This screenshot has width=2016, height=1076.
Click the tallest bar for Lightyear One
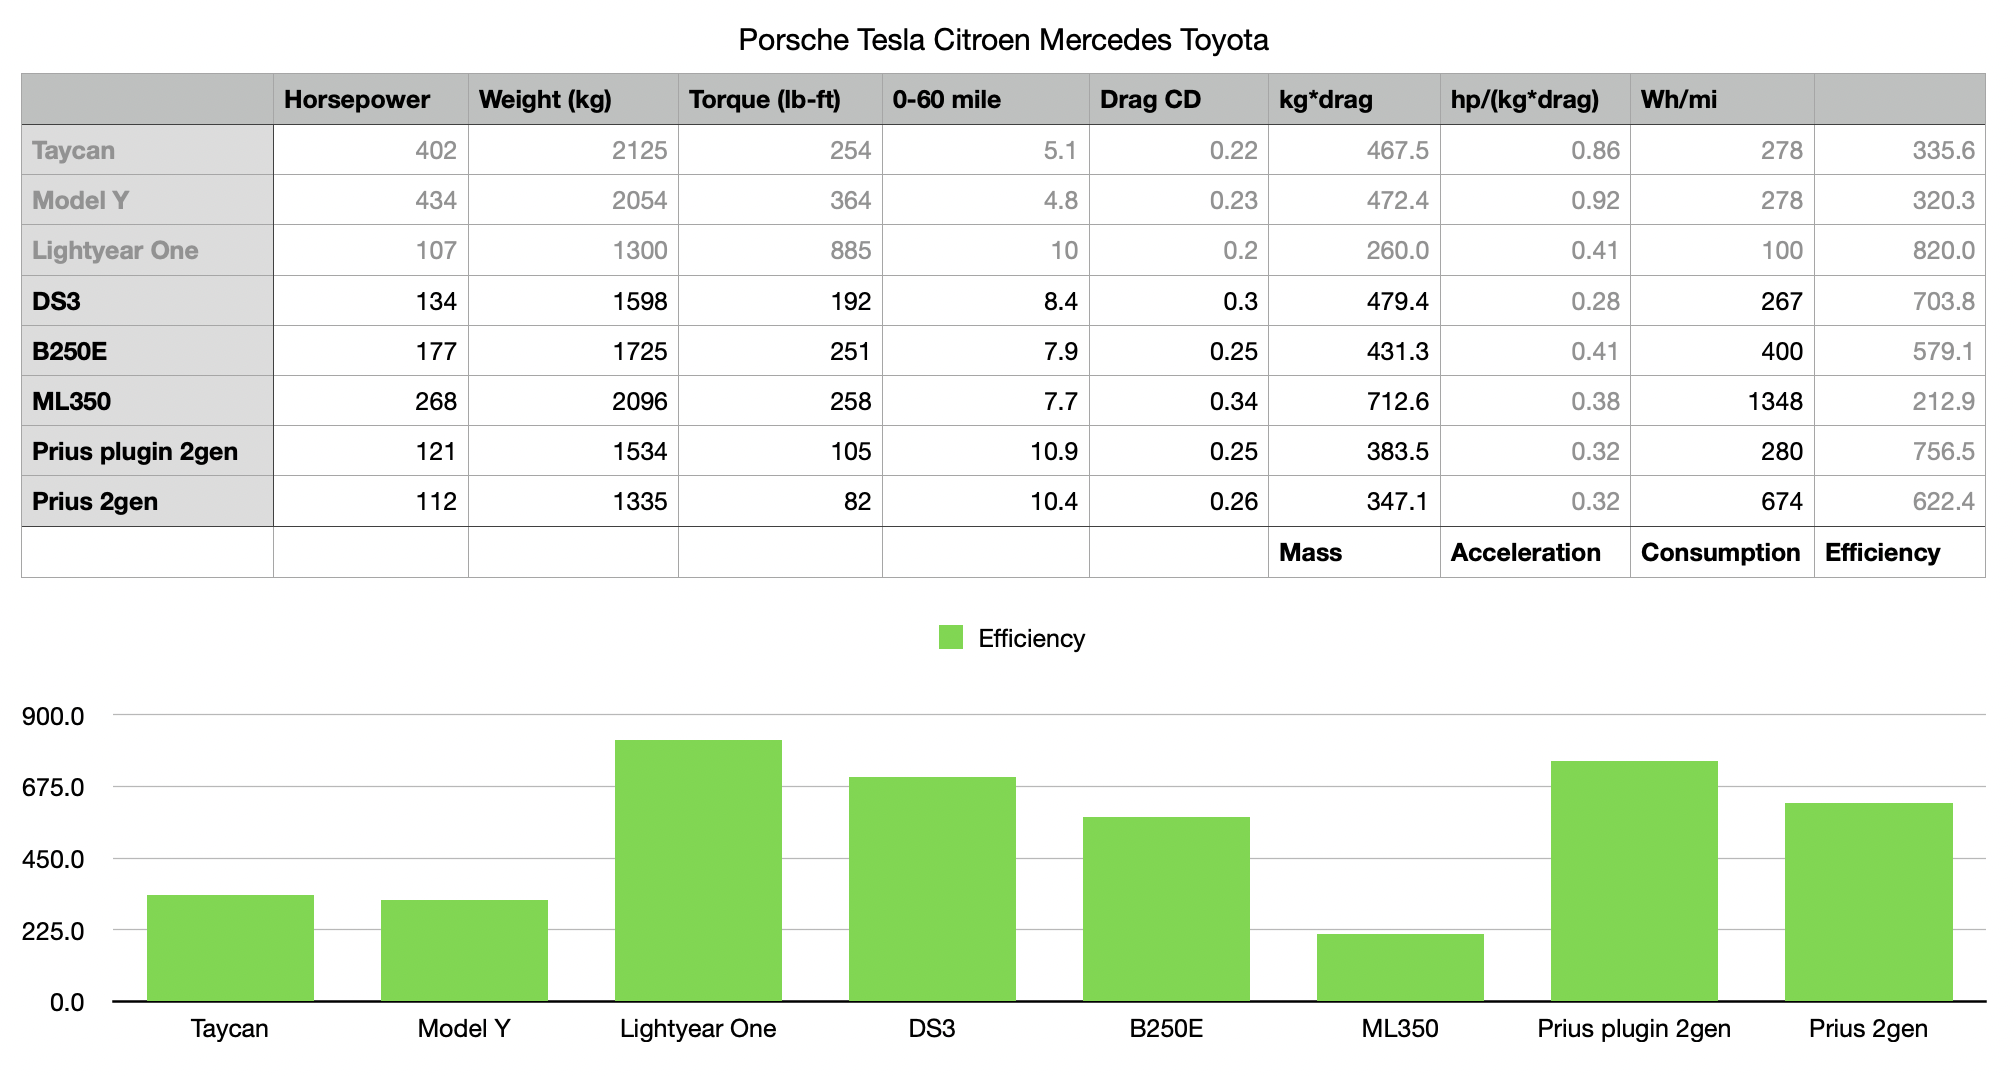point(697,870)
